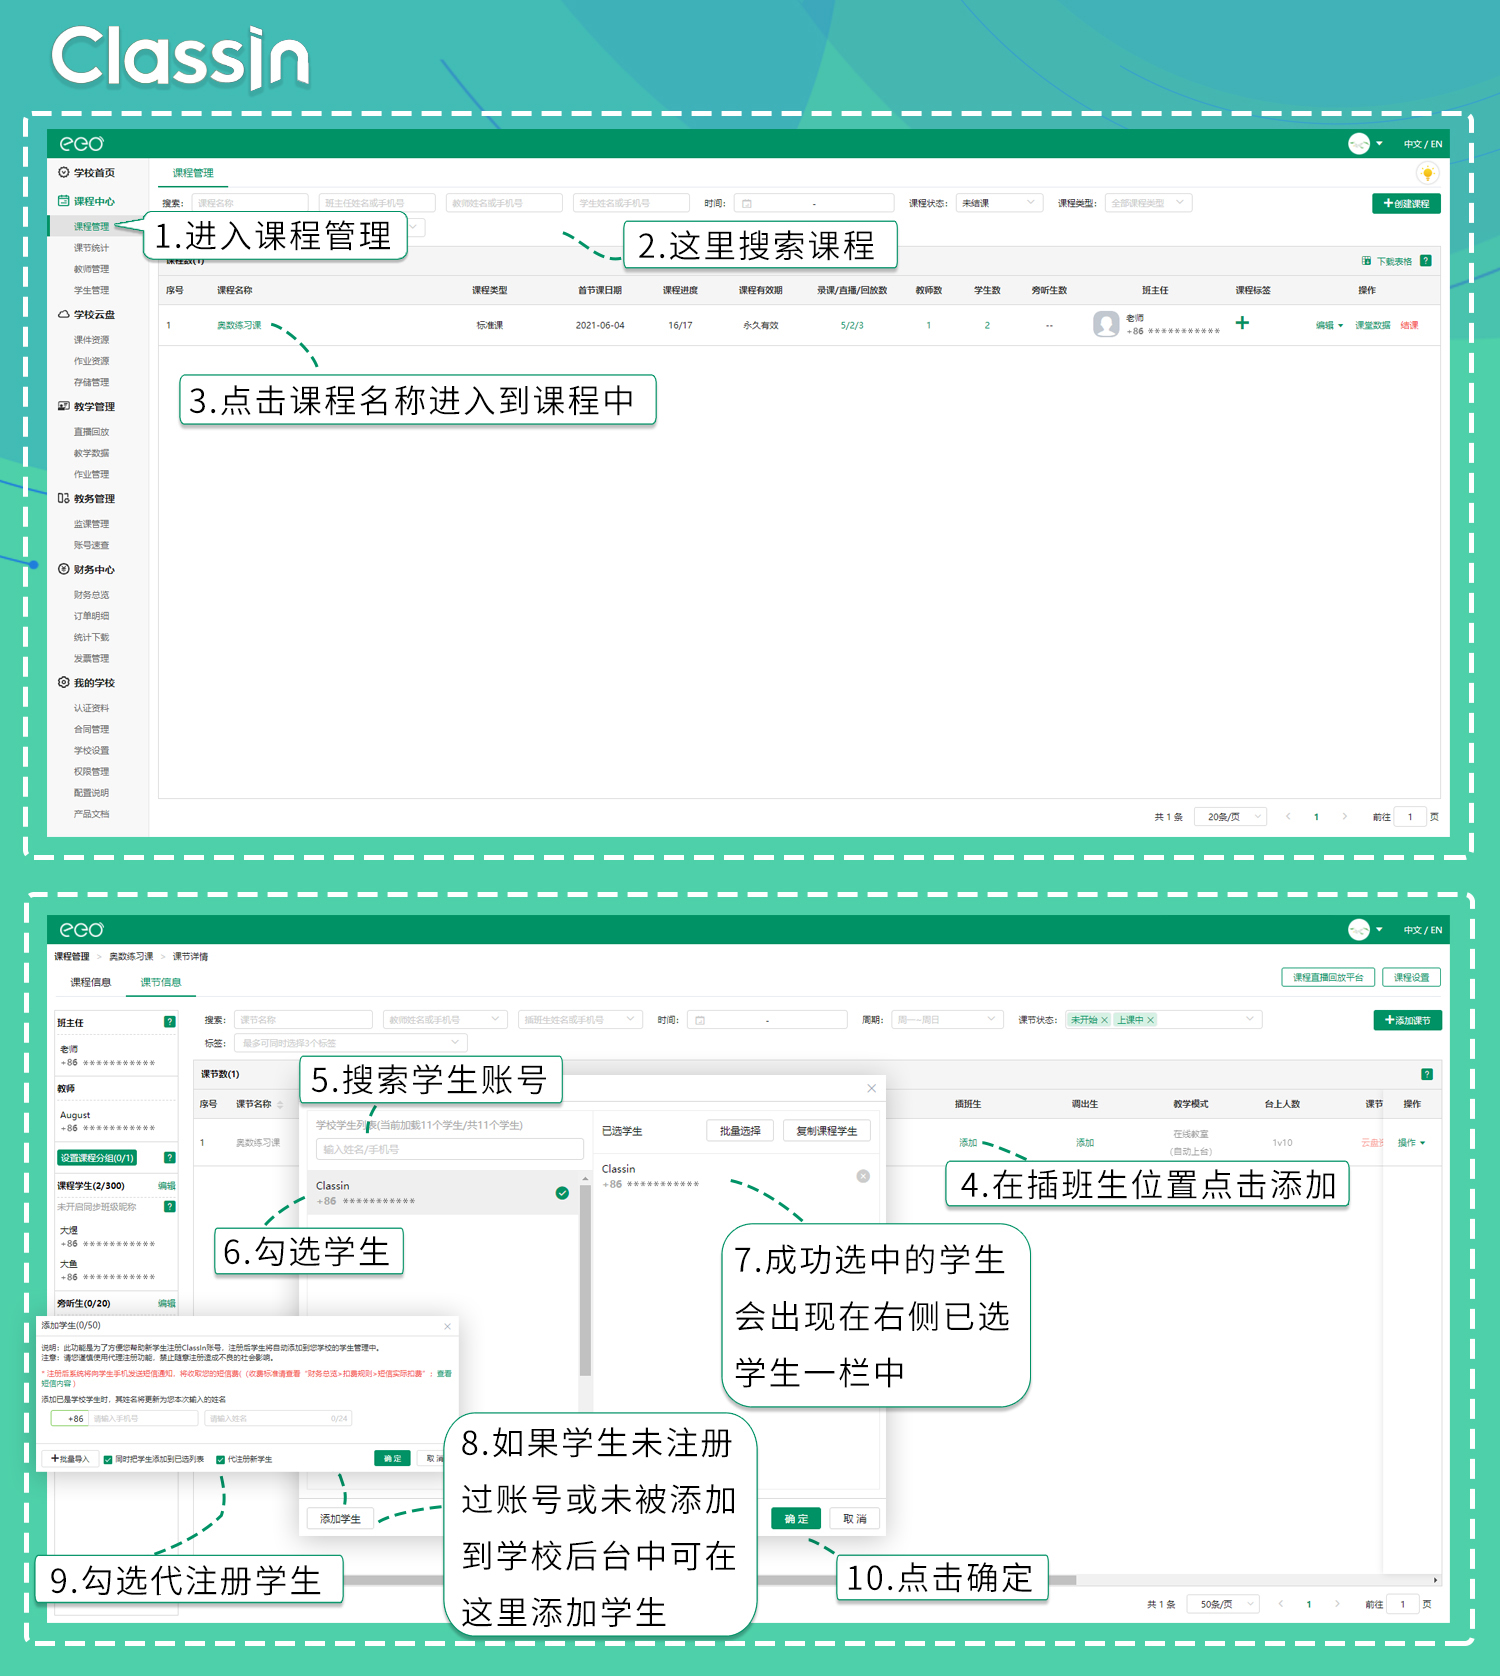The height and width of the screenshot is (1676, 1500).
Task: Expand the 操作 dropdown in lesson row
Action: pyautogui.click(x=1411, y=1142)
